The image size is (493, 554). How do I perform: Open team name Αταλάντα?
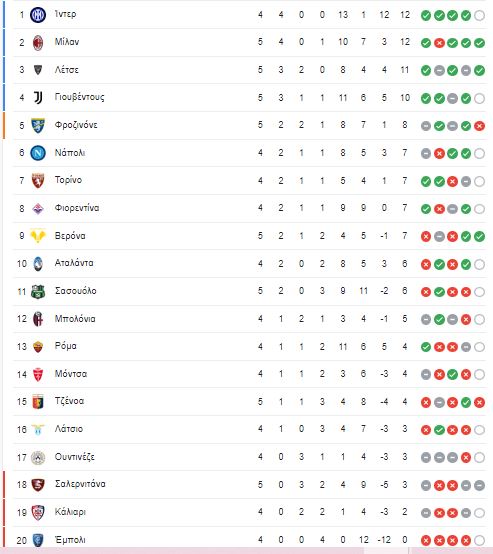(74, 263)
